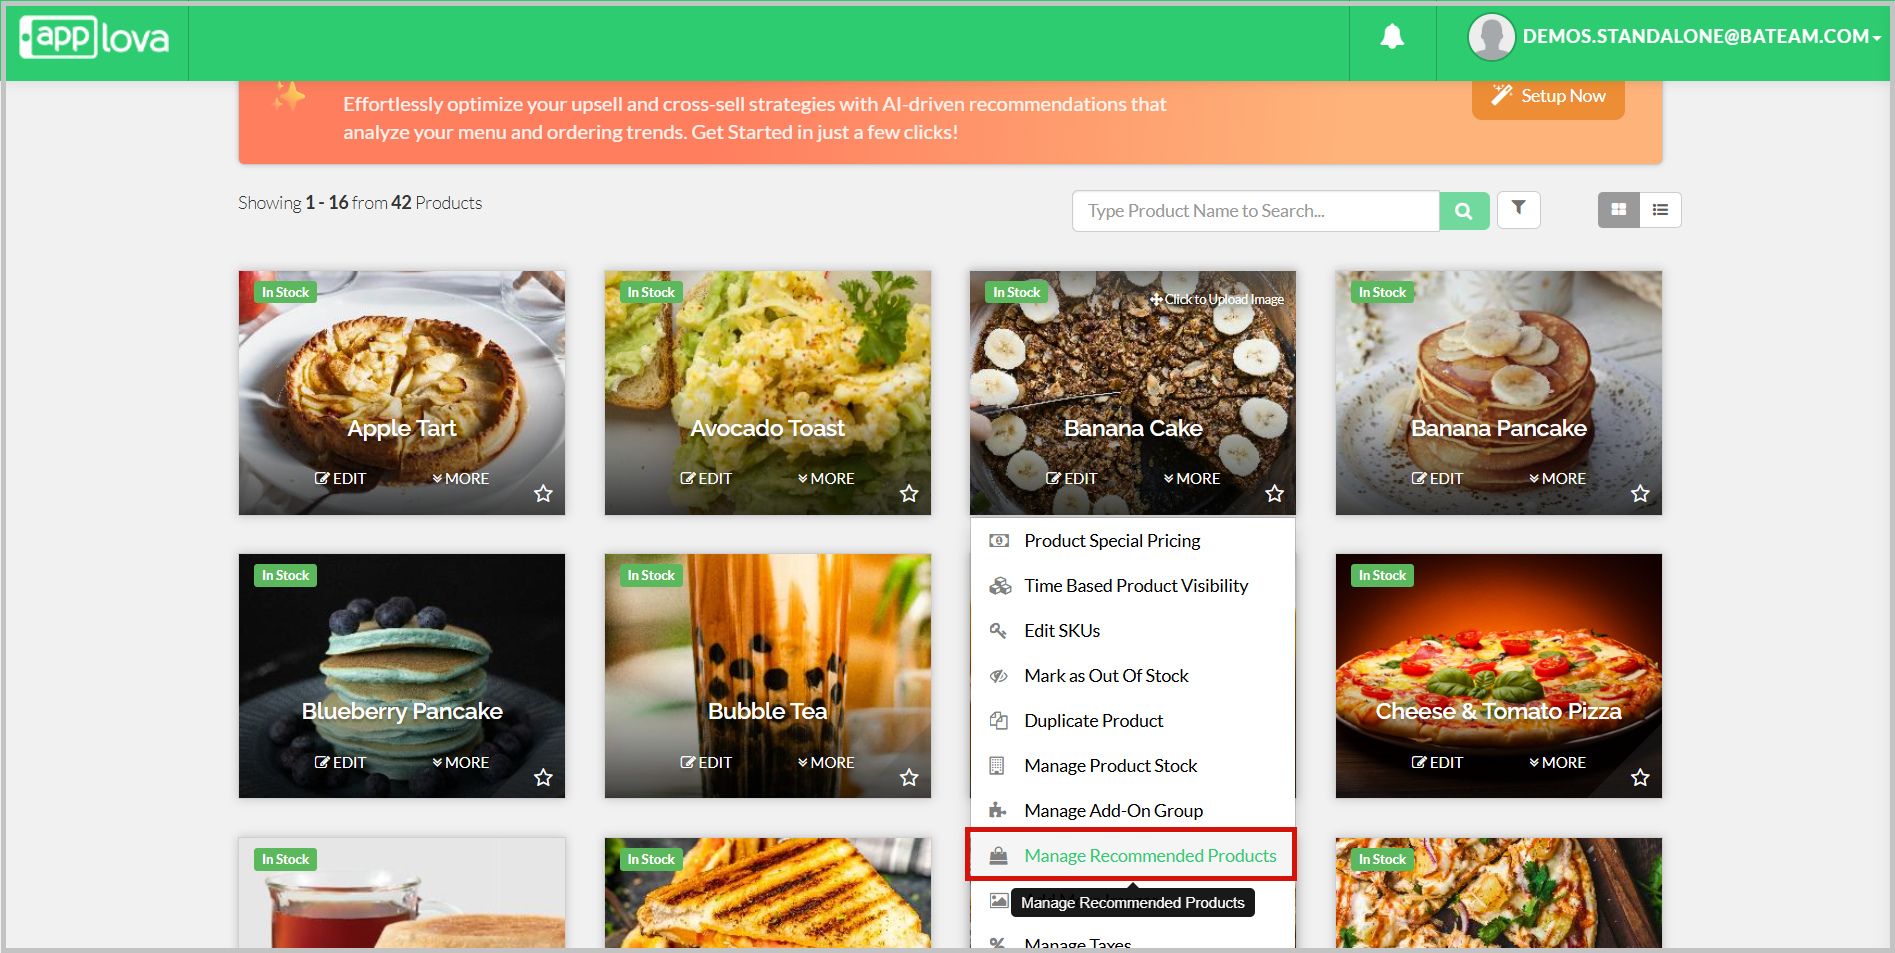Edit the Avocado Toast product

click(x=706, y=479)
